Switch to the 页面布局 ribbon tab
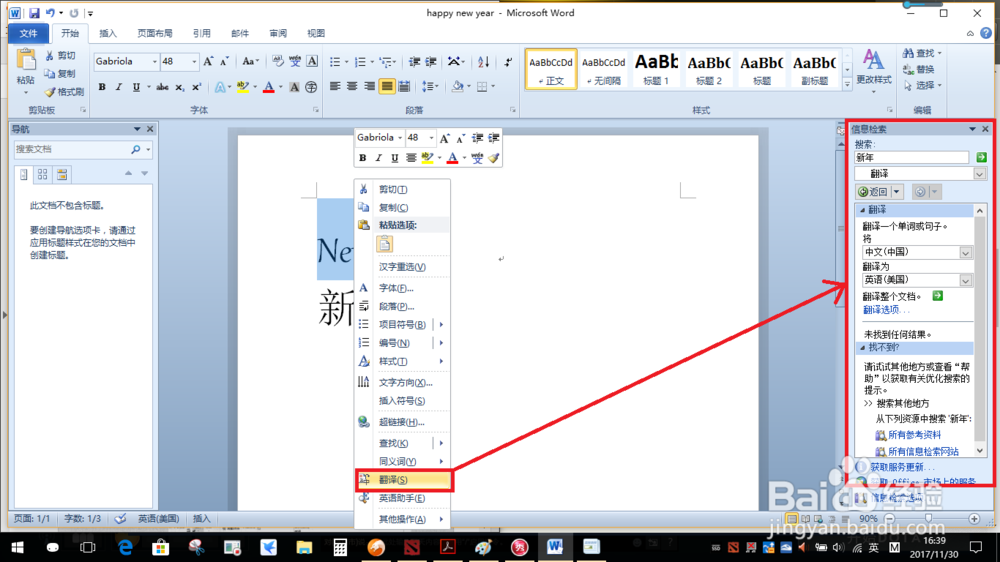The image size is (1000, 562). 155,33
